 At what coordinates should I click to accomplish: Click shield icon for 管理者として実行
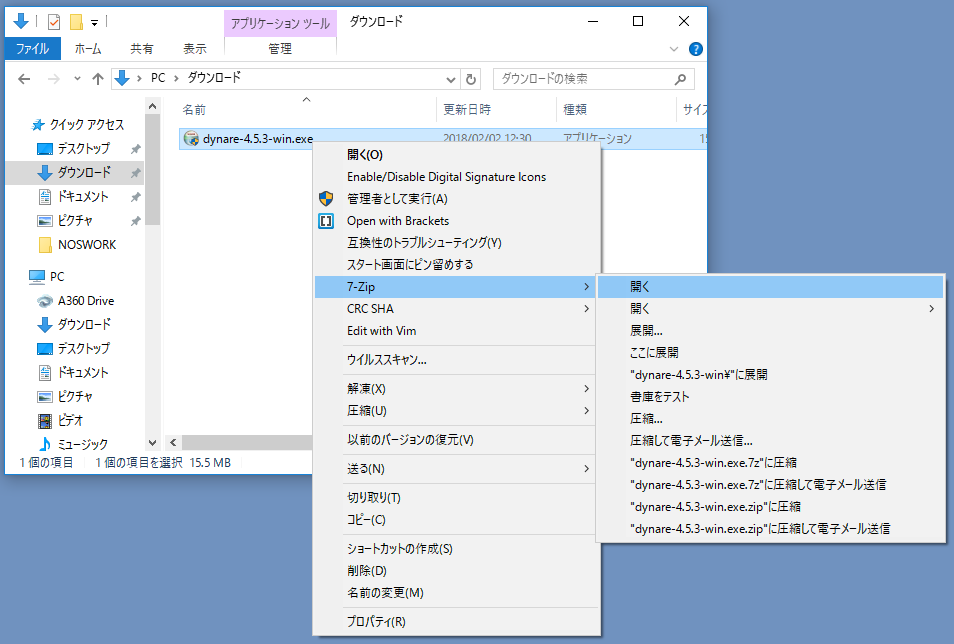point(326,198)
